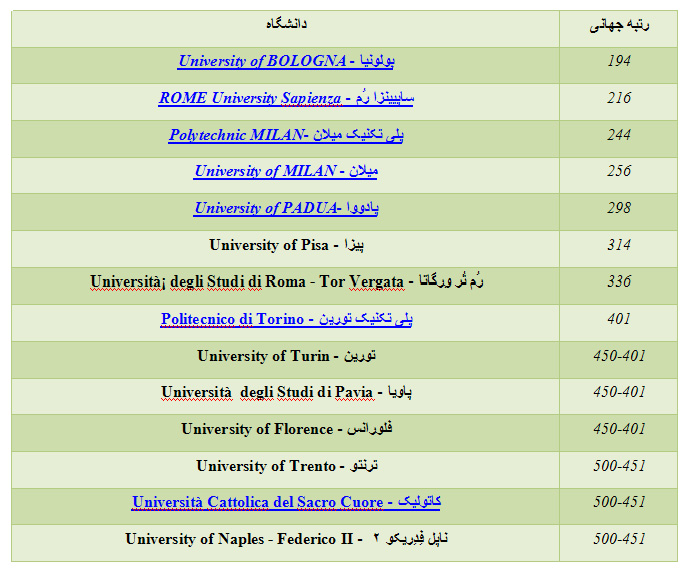Viewport: 692px width, 581px height.
Task: Open the University of BOLOGNA link
Action: tap(286, 61)
